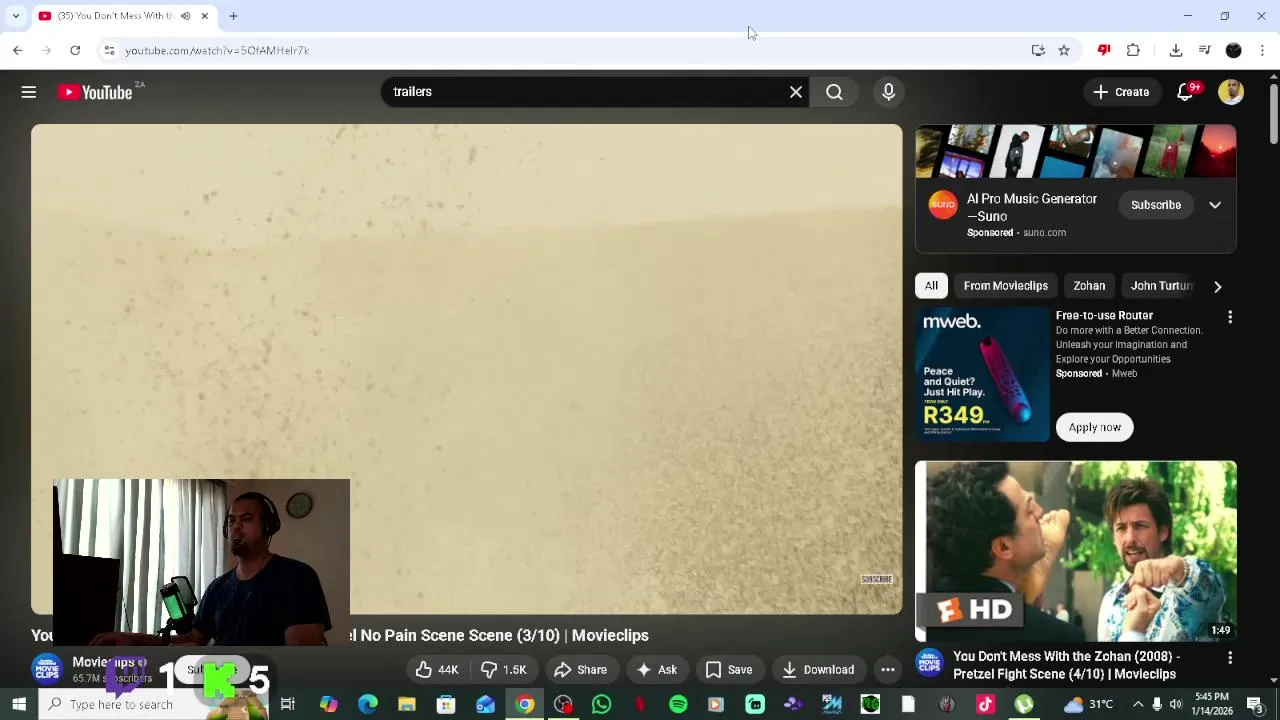The height and width of the screenshot is (720, 1280).
Task: Open the more actions ellipsis under video
Action: 888,670
